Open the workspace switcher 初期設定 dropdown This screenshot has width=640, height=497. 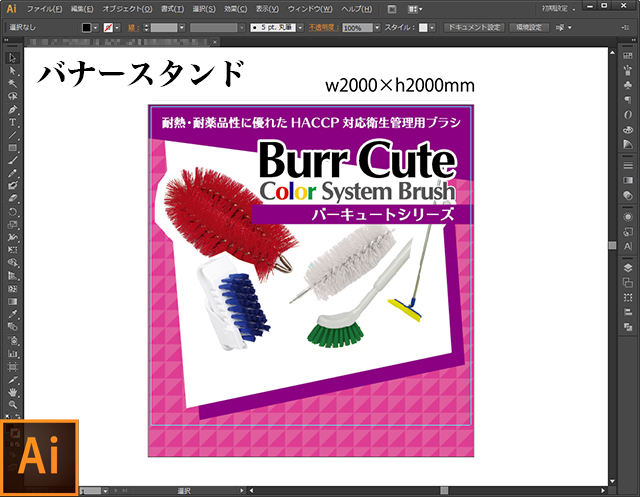[559, 9]
